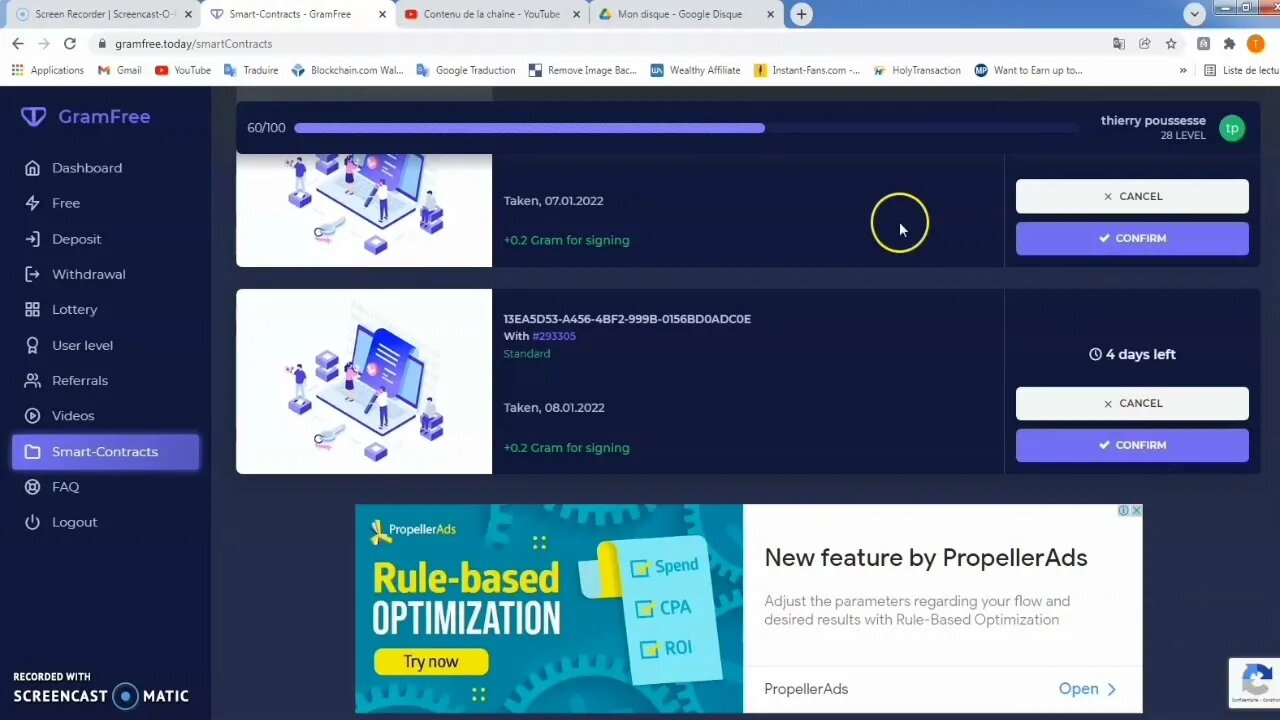Viewport: 1280px width, 720px height.
Task: Open the Applications bookmarks shortcut
Action: point(47,70)
